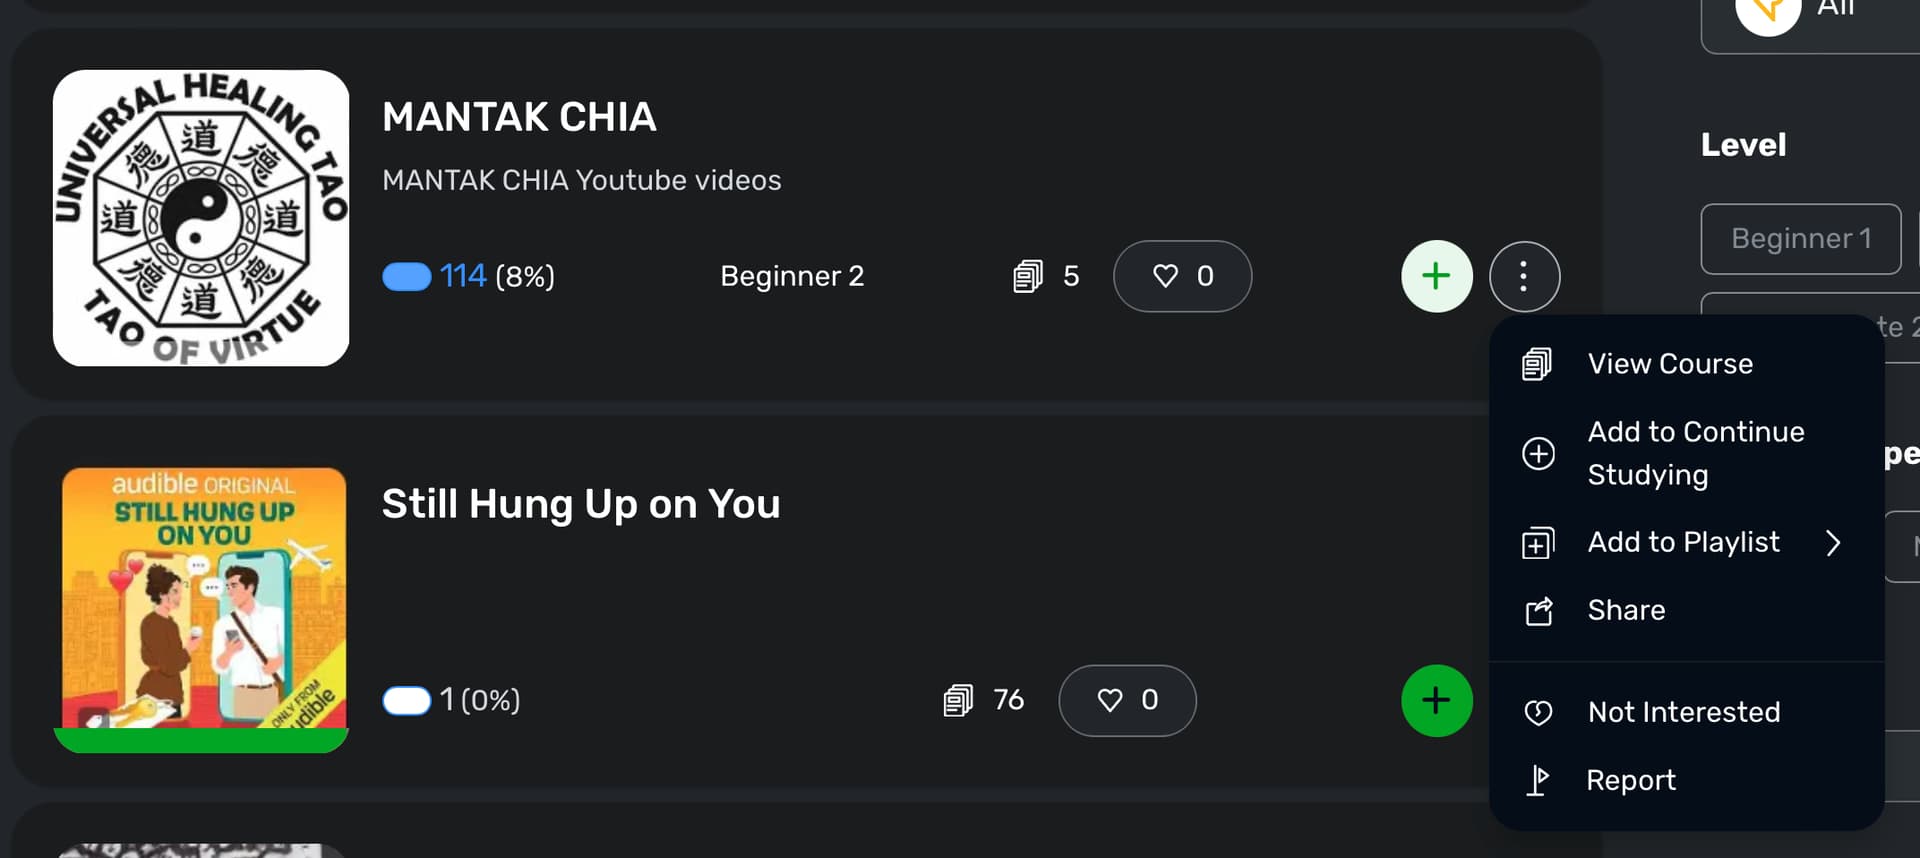This screenshot has width=1920, height=858.
Task: Open the Universal Healing Tao thumbnail
Action: click(201, 218)
